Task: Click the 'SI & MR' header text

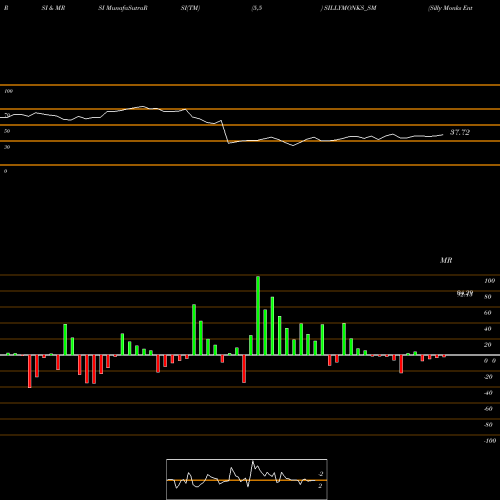Action: coord(53,8)
